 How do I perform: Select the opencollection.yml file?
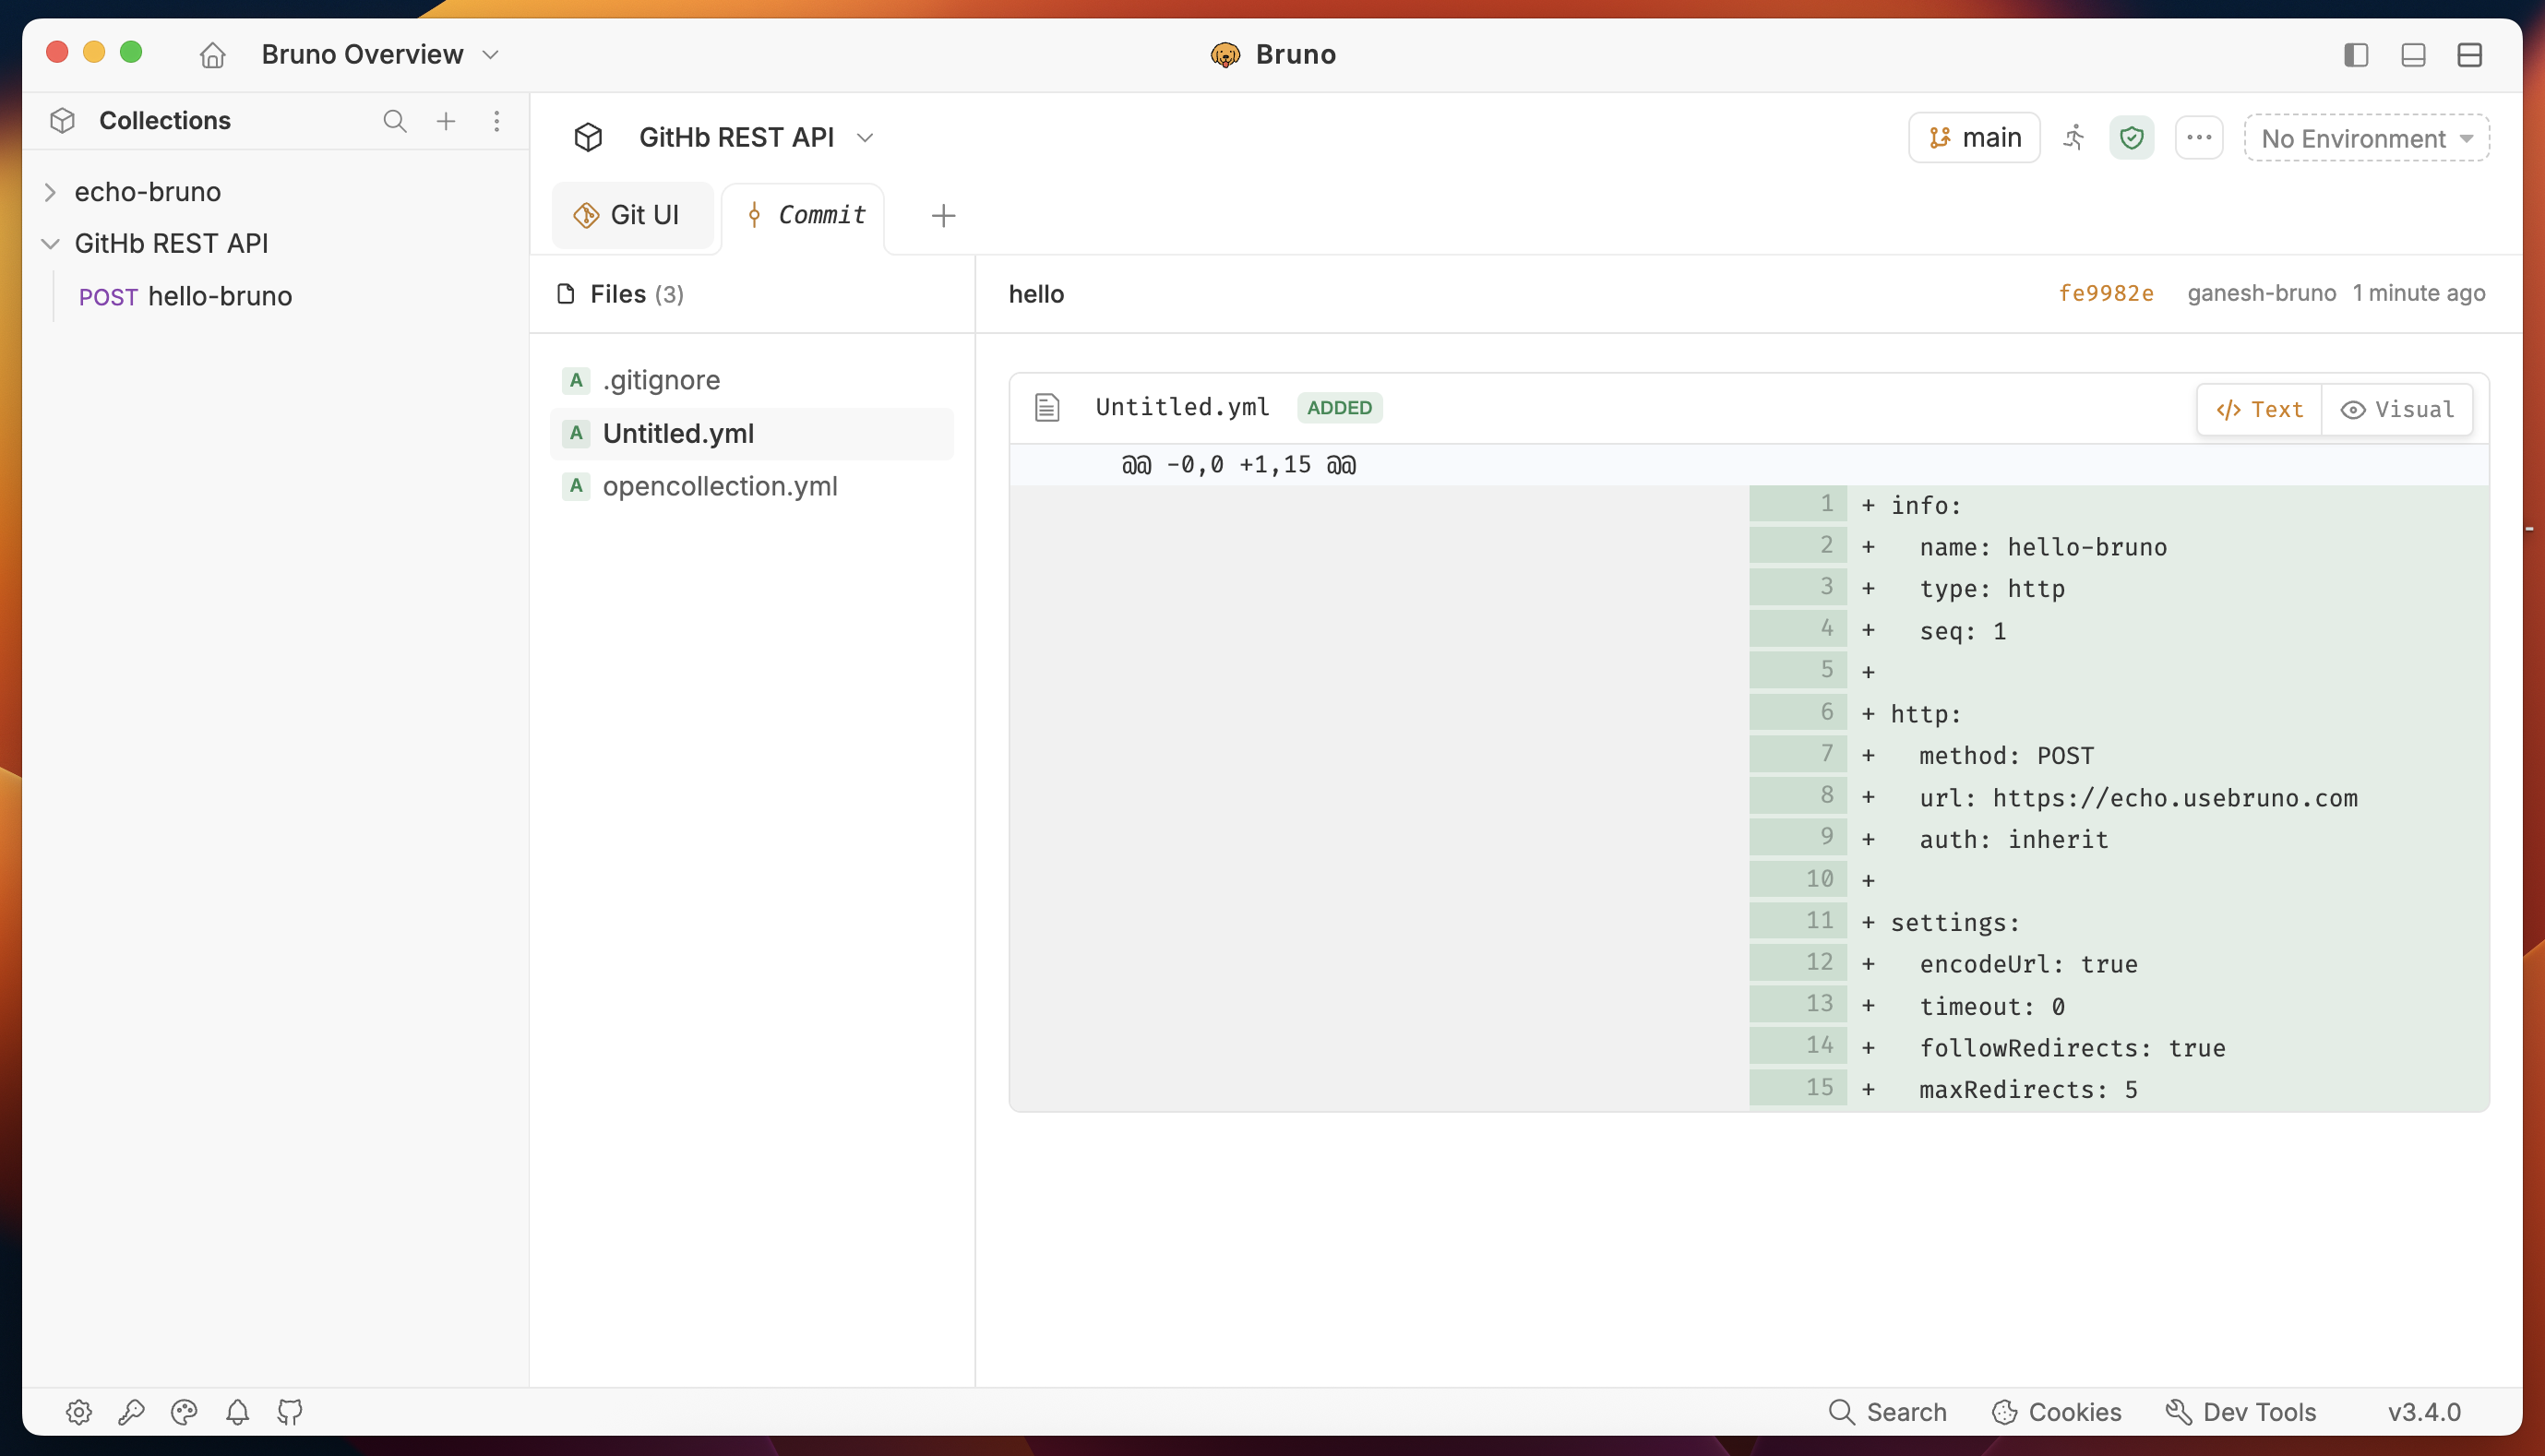(752, 486)
